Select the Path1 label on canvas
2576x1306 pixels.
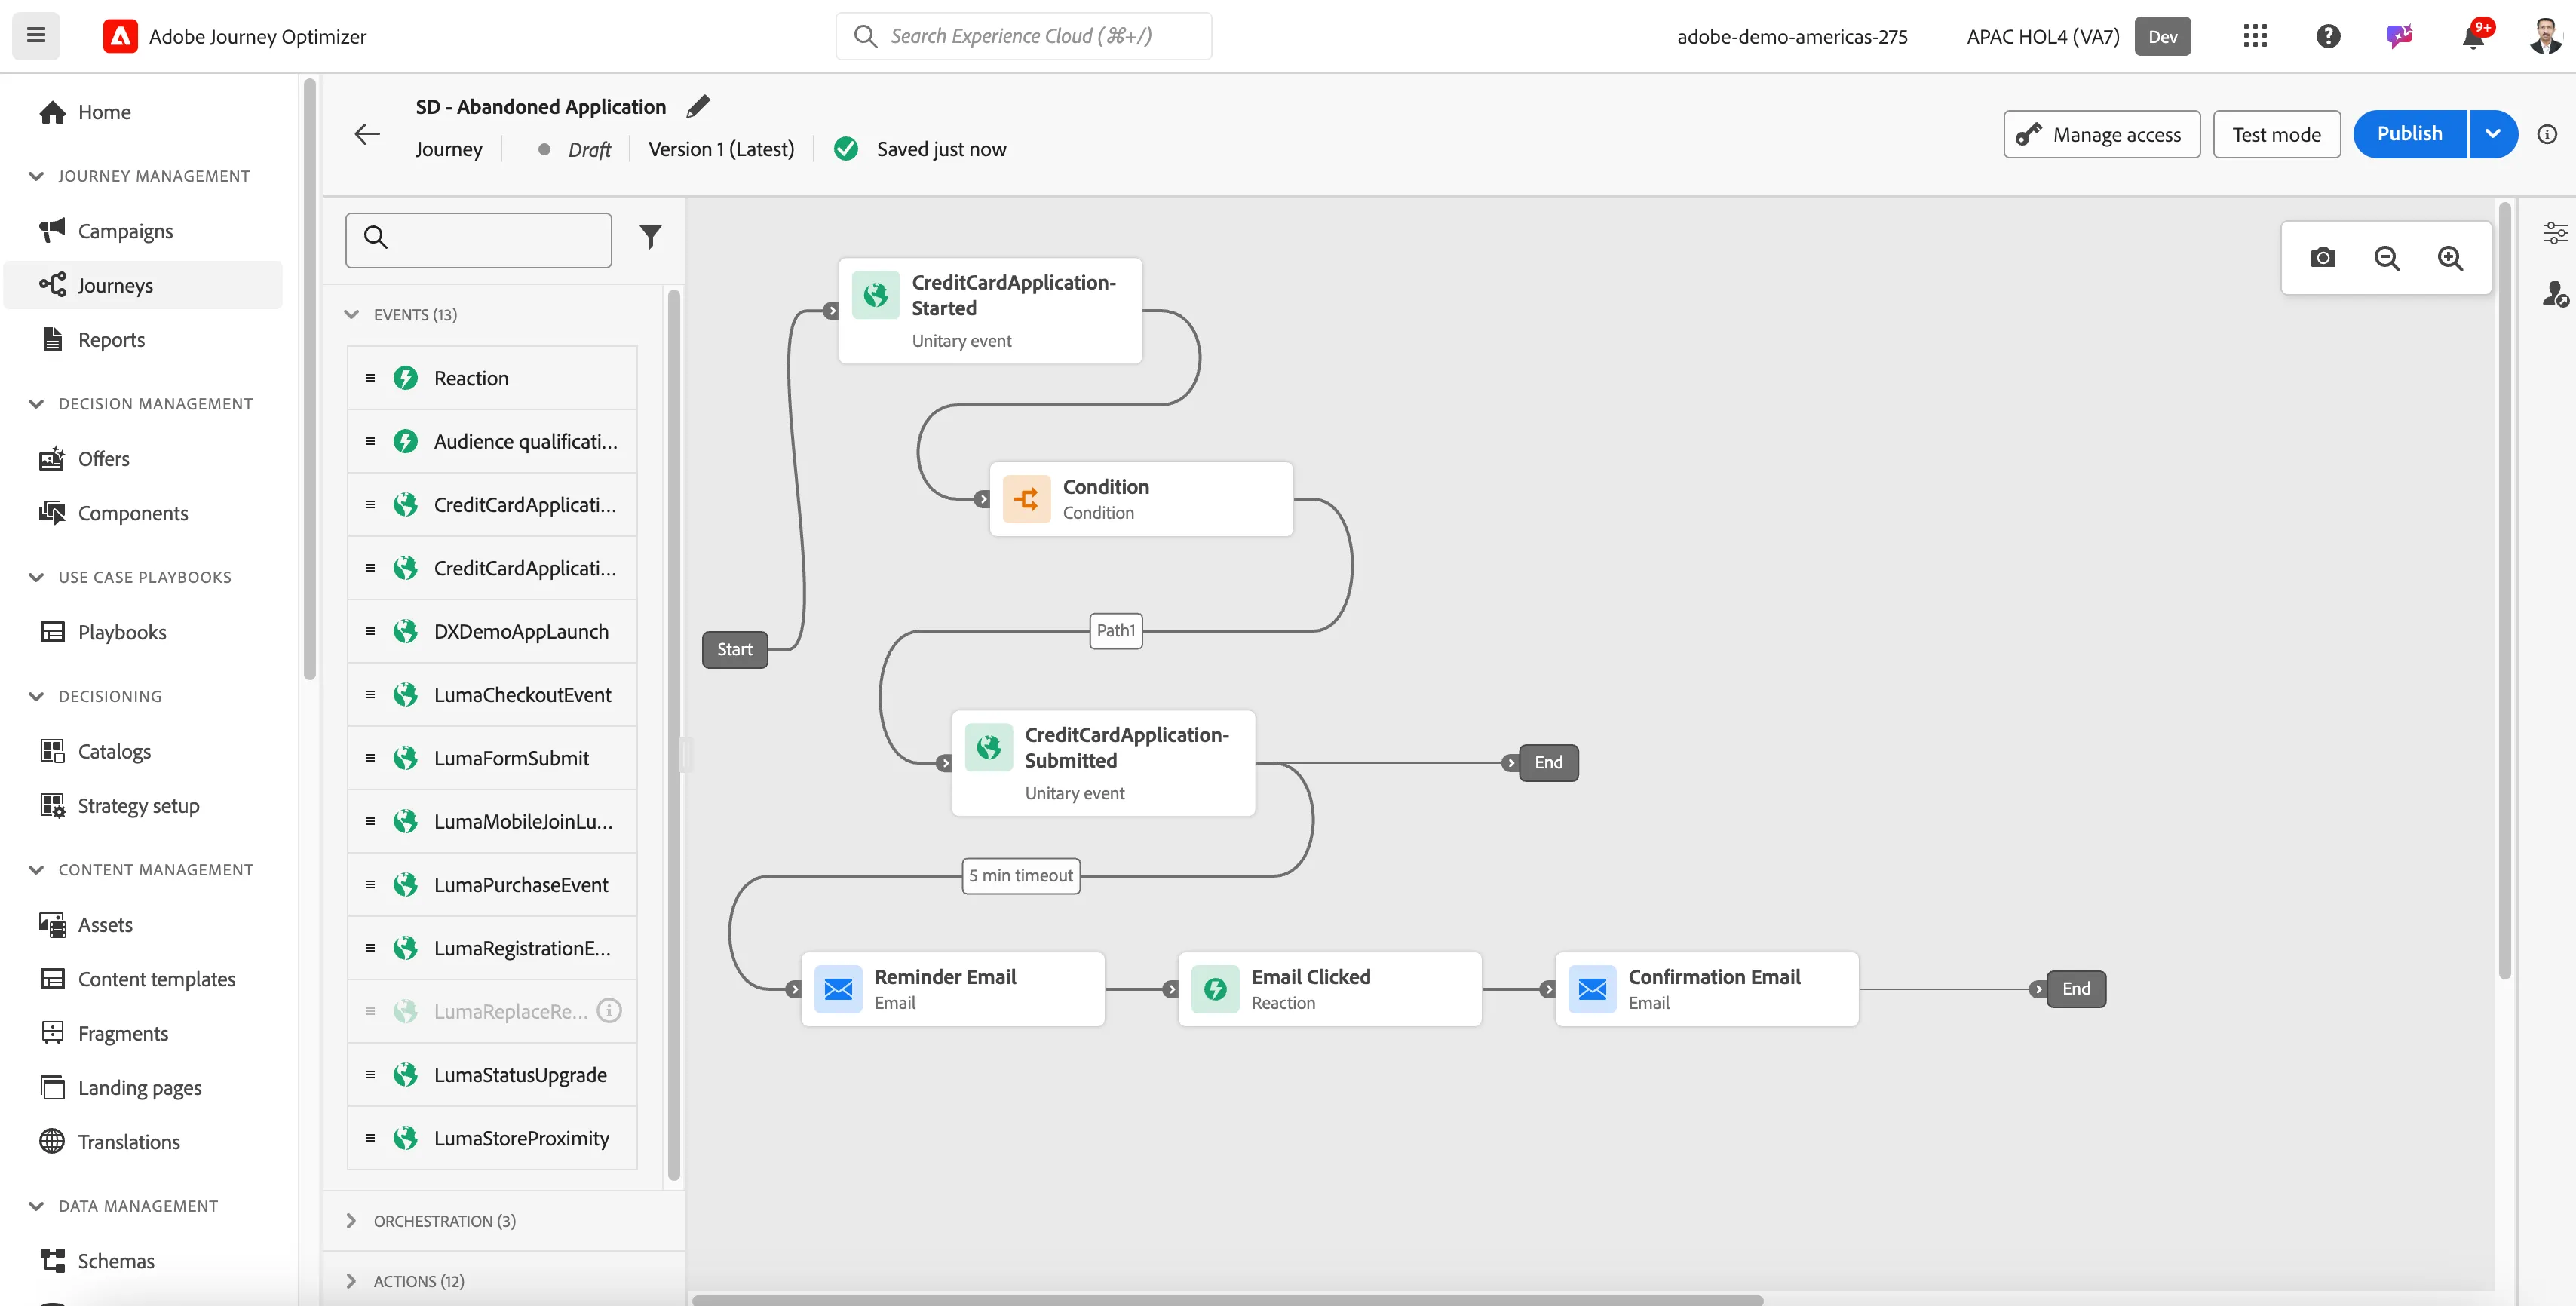point(1116,631)
